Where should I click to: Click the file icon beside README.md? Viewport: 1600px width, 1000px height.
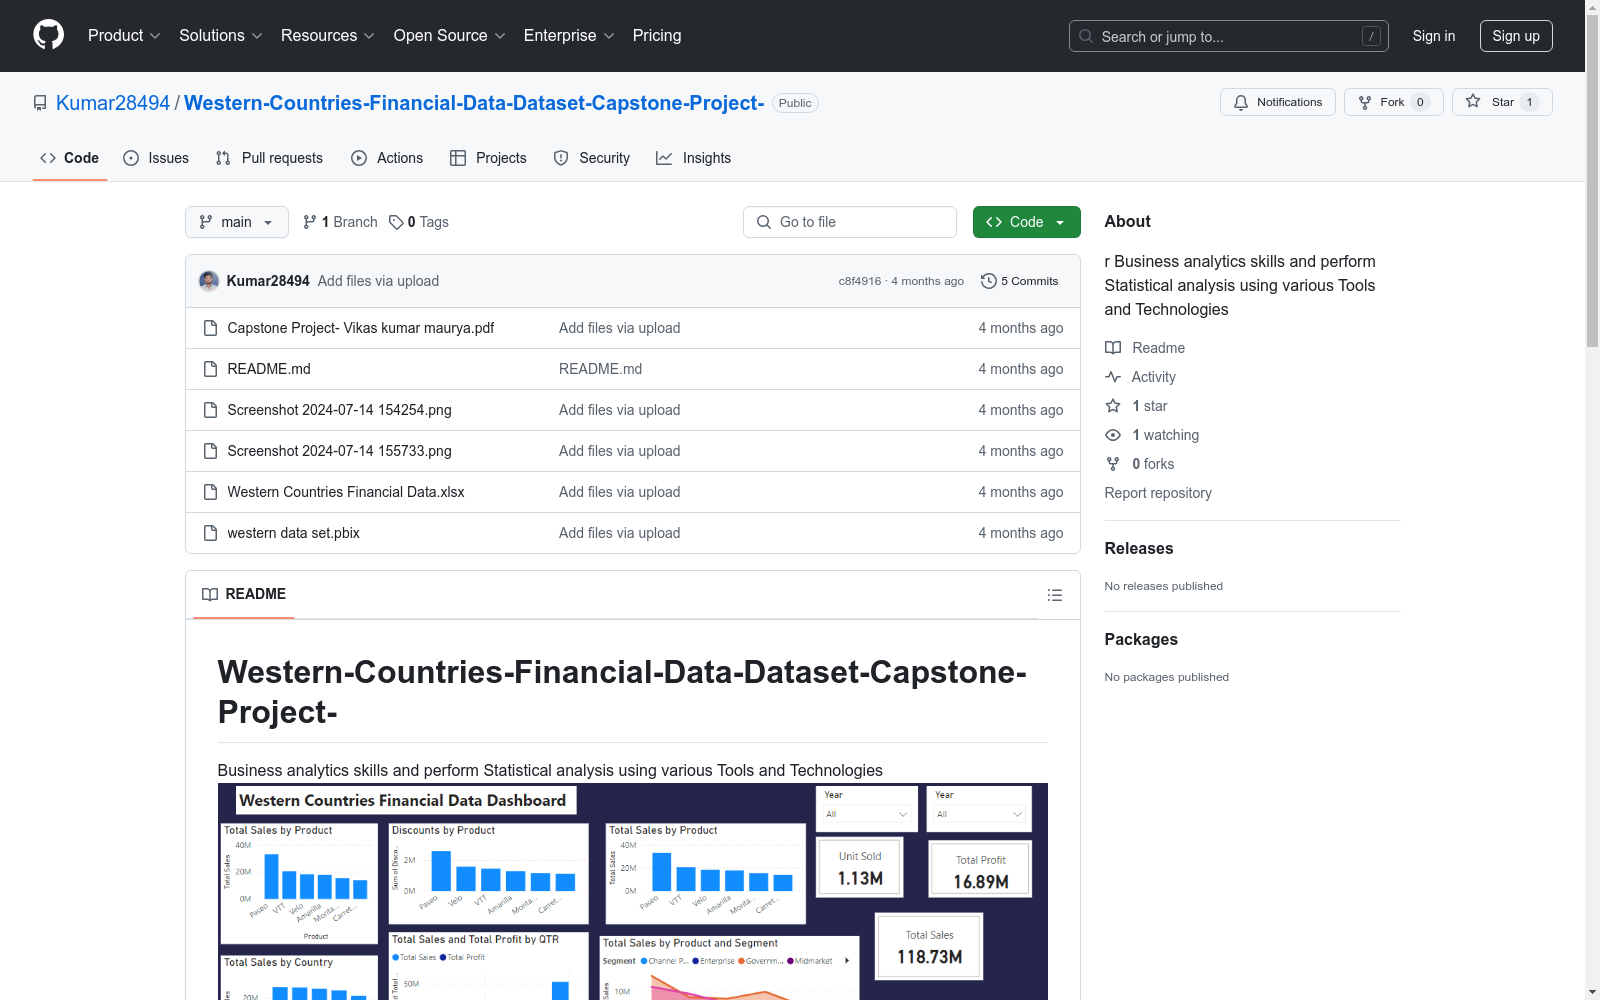(210, 369)
